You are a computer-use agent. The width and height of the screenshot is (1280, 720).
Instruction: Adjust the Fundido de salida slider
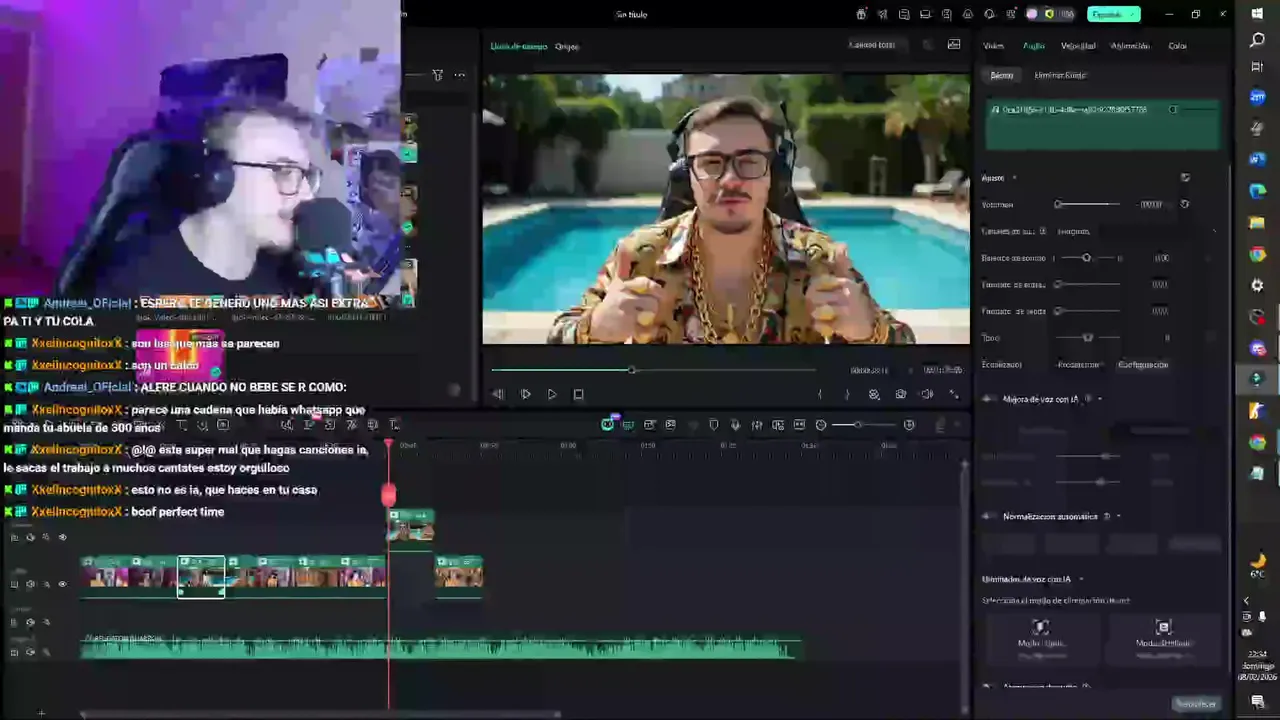(1088, 311)
